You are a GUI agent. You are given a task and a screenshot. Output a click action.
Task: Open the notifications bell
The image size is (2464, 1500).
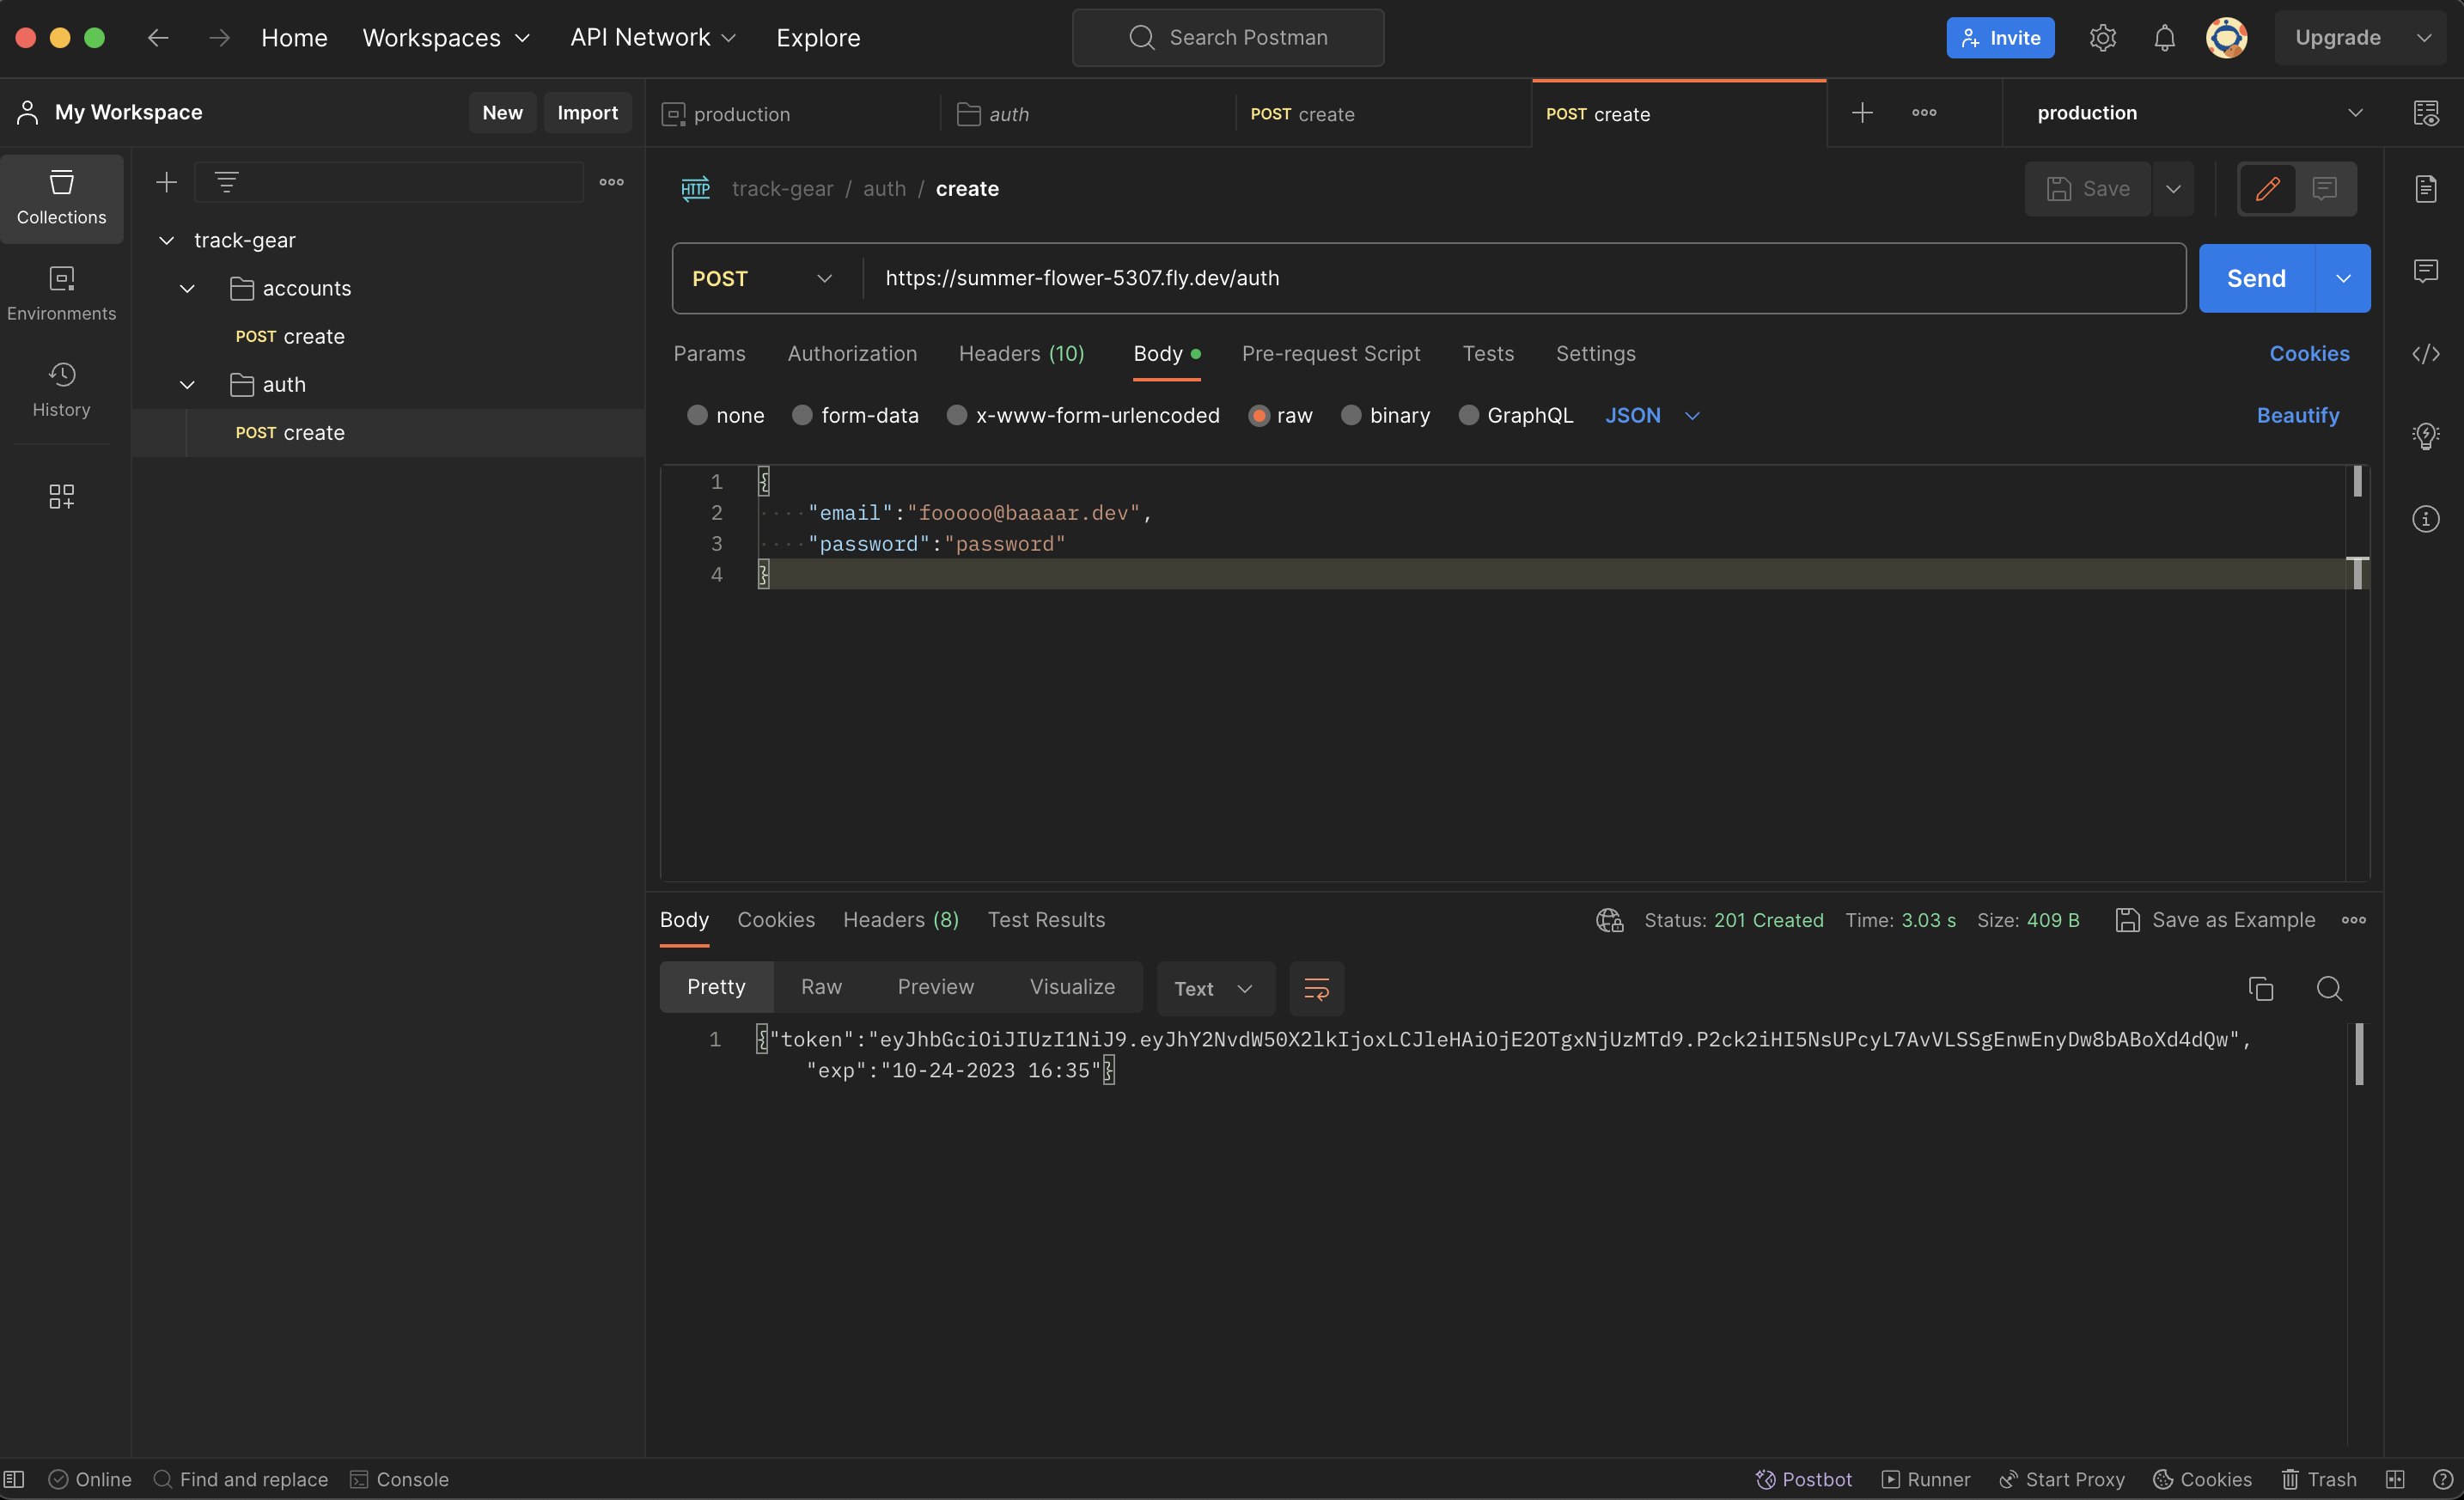pyautogui.click(x=2164, y=38)
